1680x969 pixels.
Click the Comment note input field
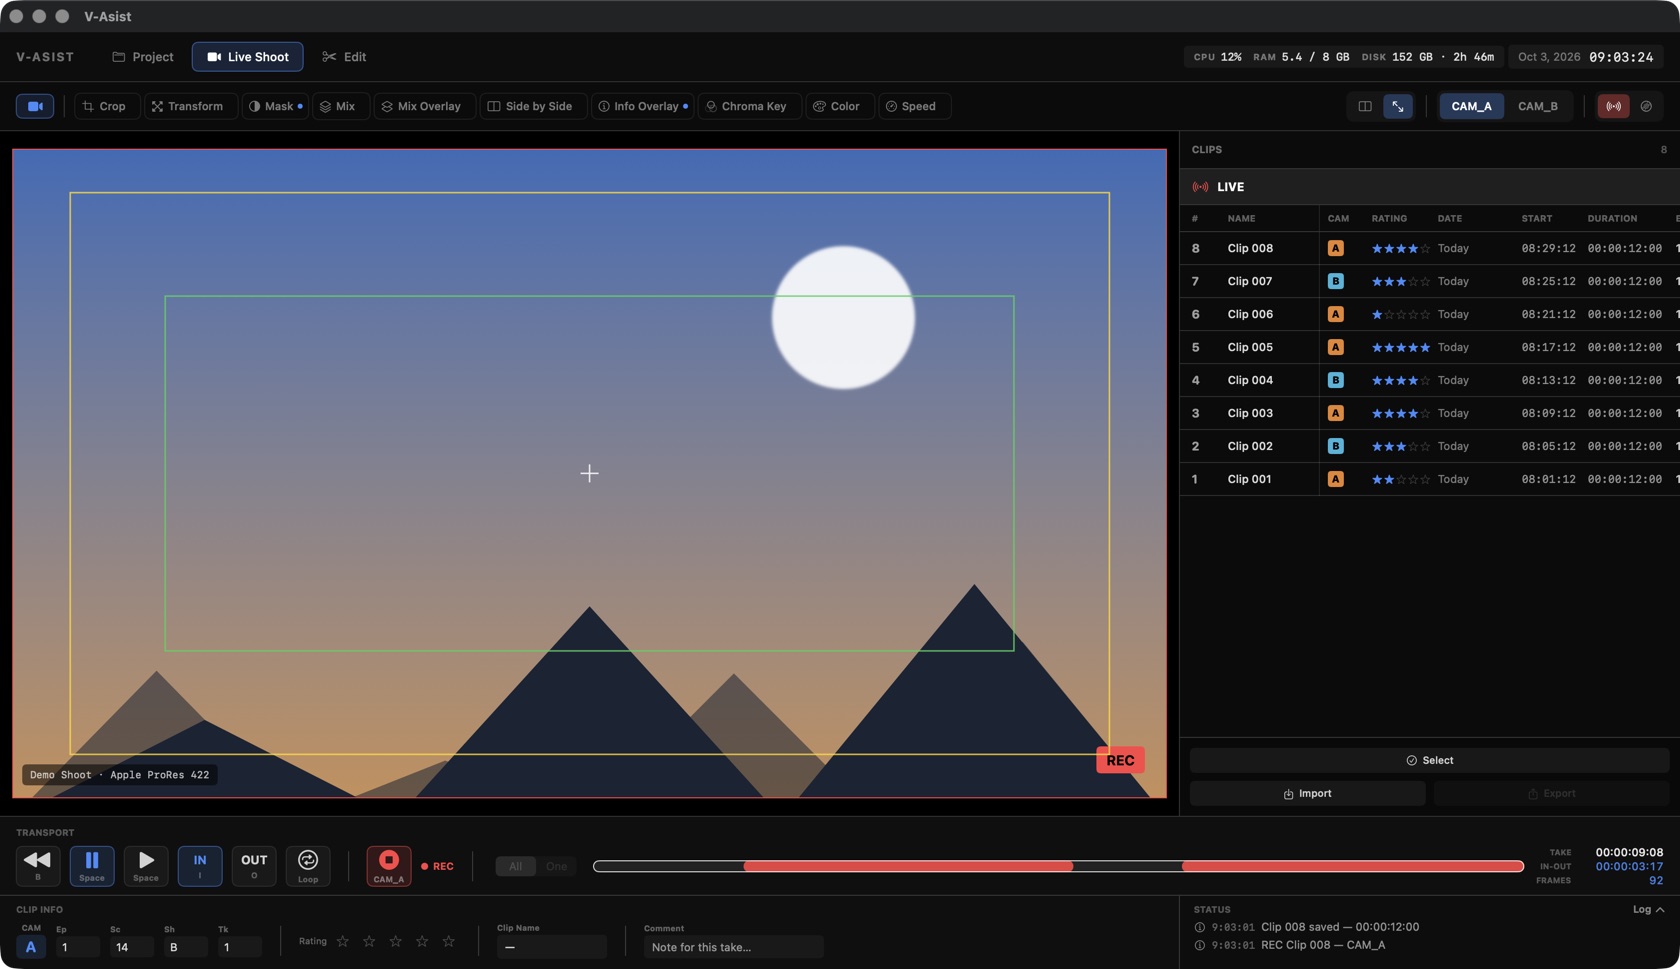click(733, 947)
